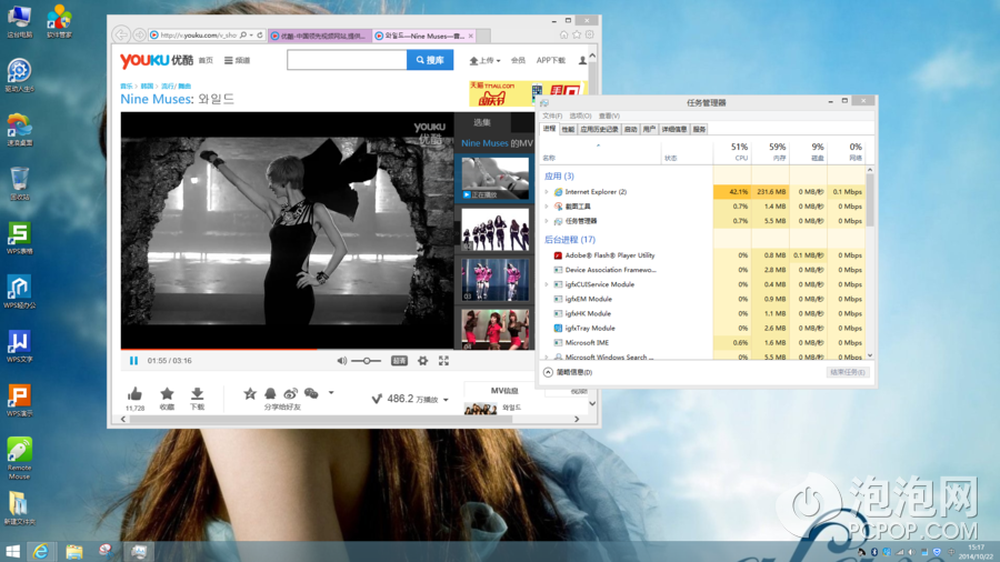Open the 频道 channels menu
Screen dimensions: 1000x562
point(237,61)
